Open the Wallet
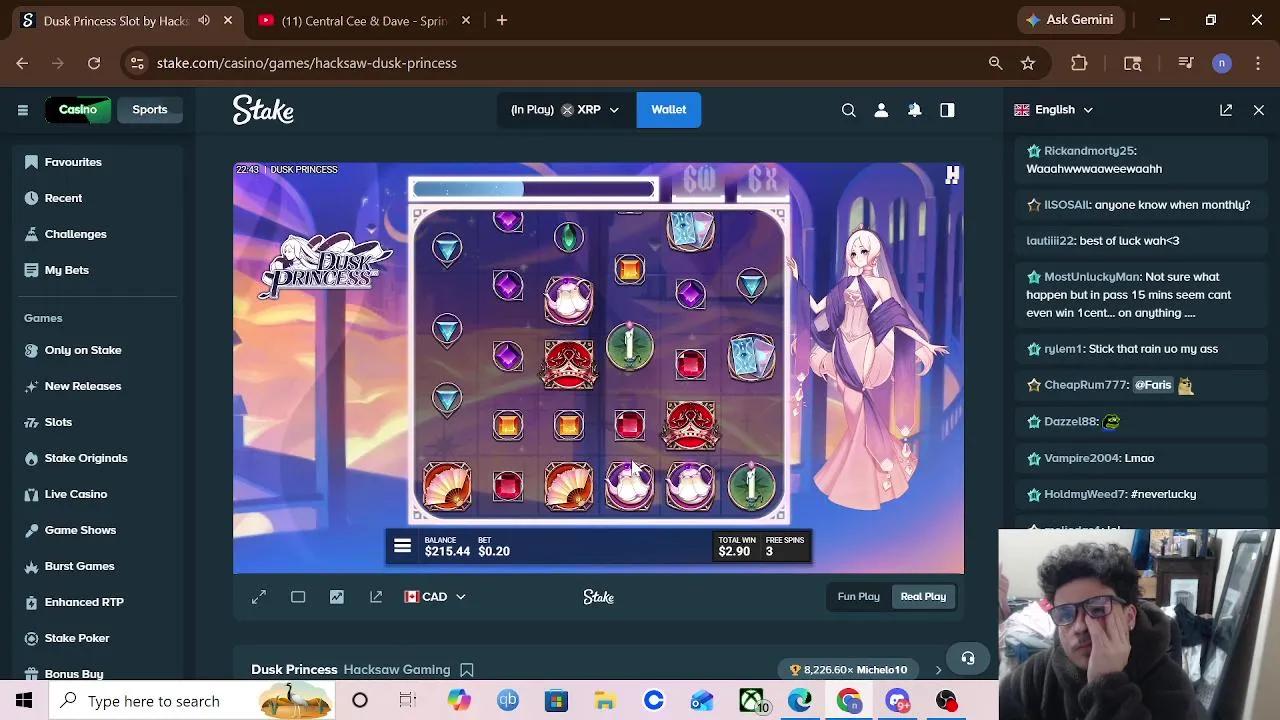This screenshot has height=720, width=1280. point(668,110)
